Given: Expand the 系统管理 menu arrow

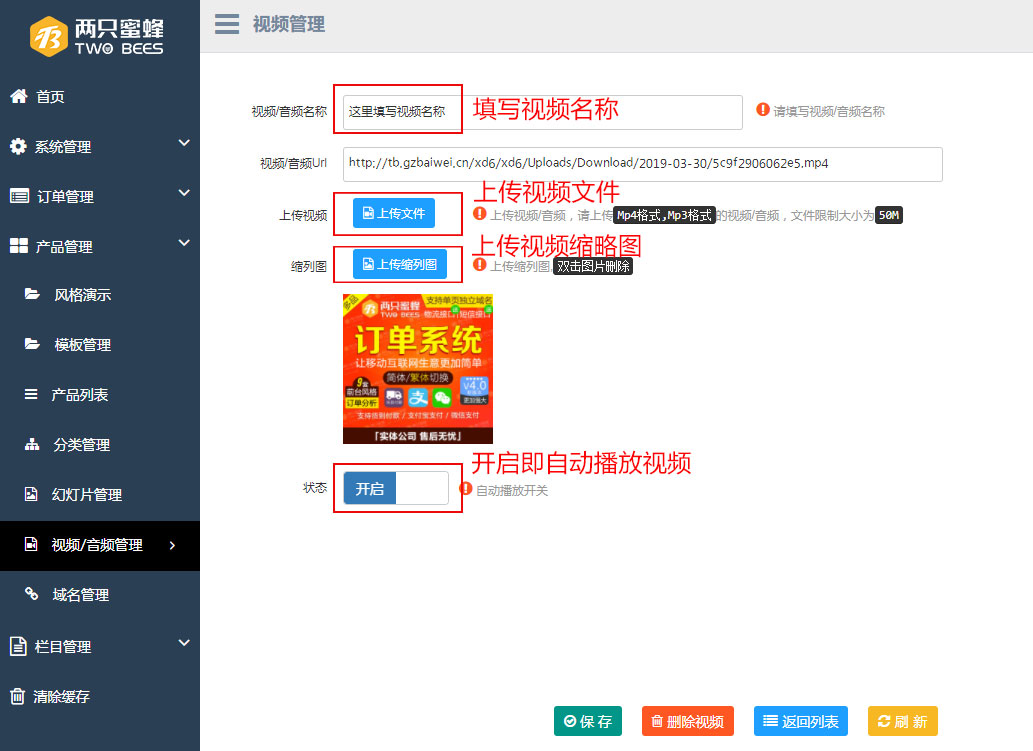Looking at the screenshot, I should click(184, 143).
